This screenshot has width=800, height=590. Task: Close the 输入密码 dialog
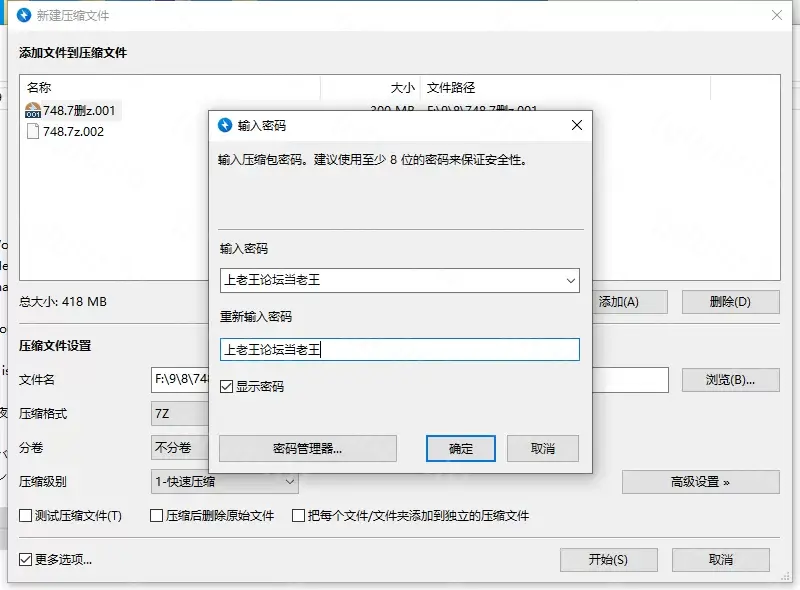click(577, 125)
